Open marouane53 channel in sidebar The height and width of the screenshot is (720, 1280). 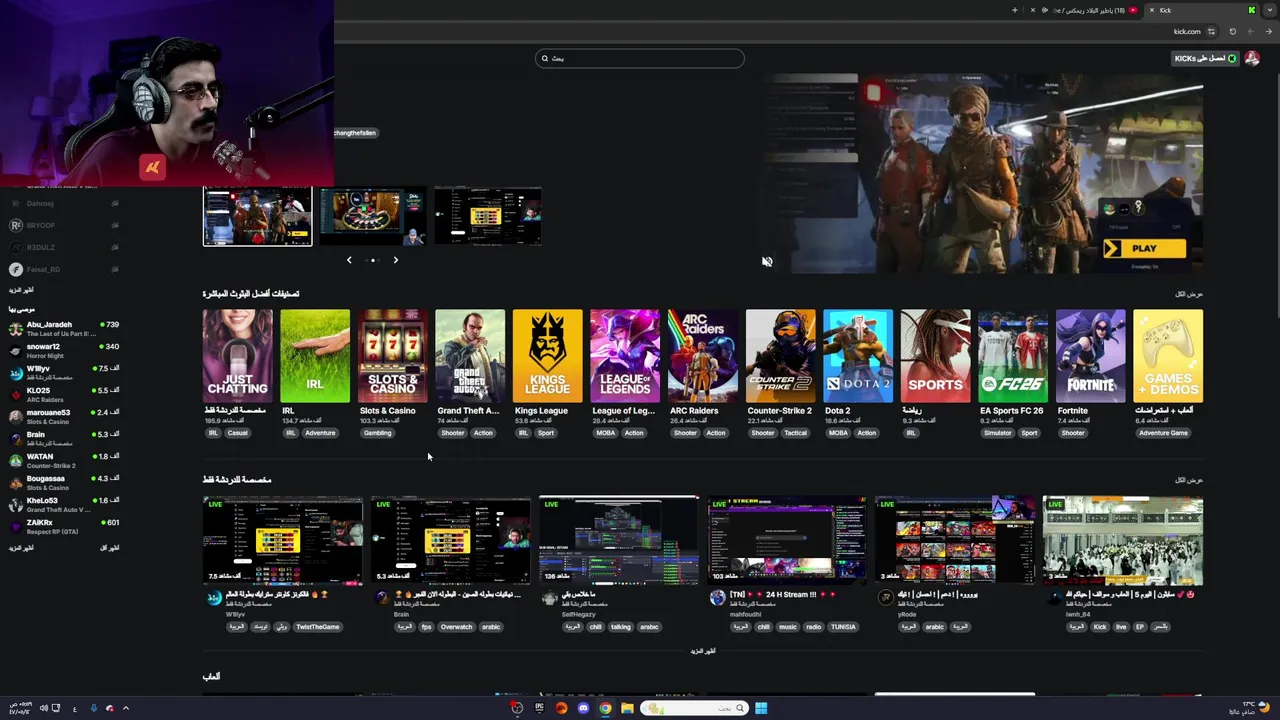point(64,417)
